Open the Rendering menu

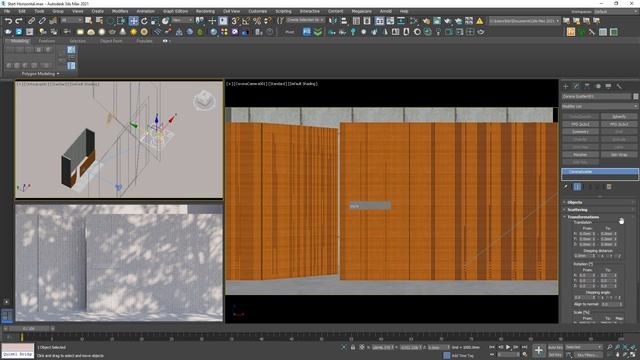coord(205,11)
